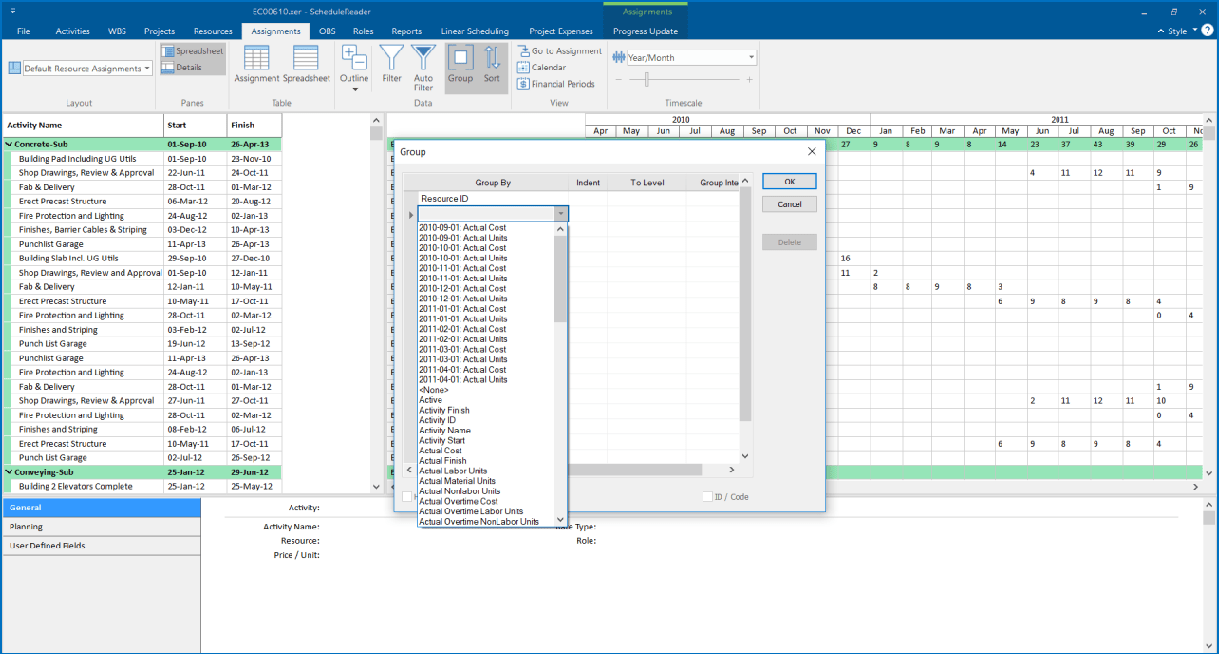The image size is (1219, 654).
Task: Click the timescale zoom-in plus
Action: click(749, 79)
